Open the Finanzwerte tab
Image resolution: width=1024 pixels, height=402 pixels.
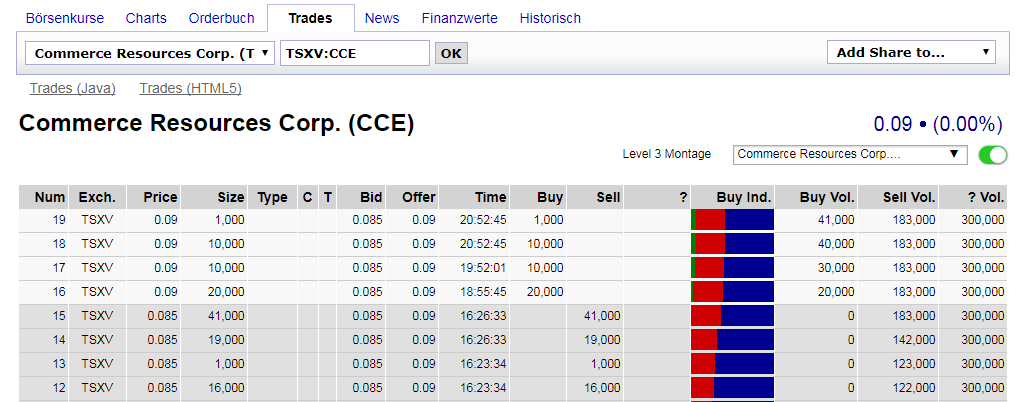[460, 18]
